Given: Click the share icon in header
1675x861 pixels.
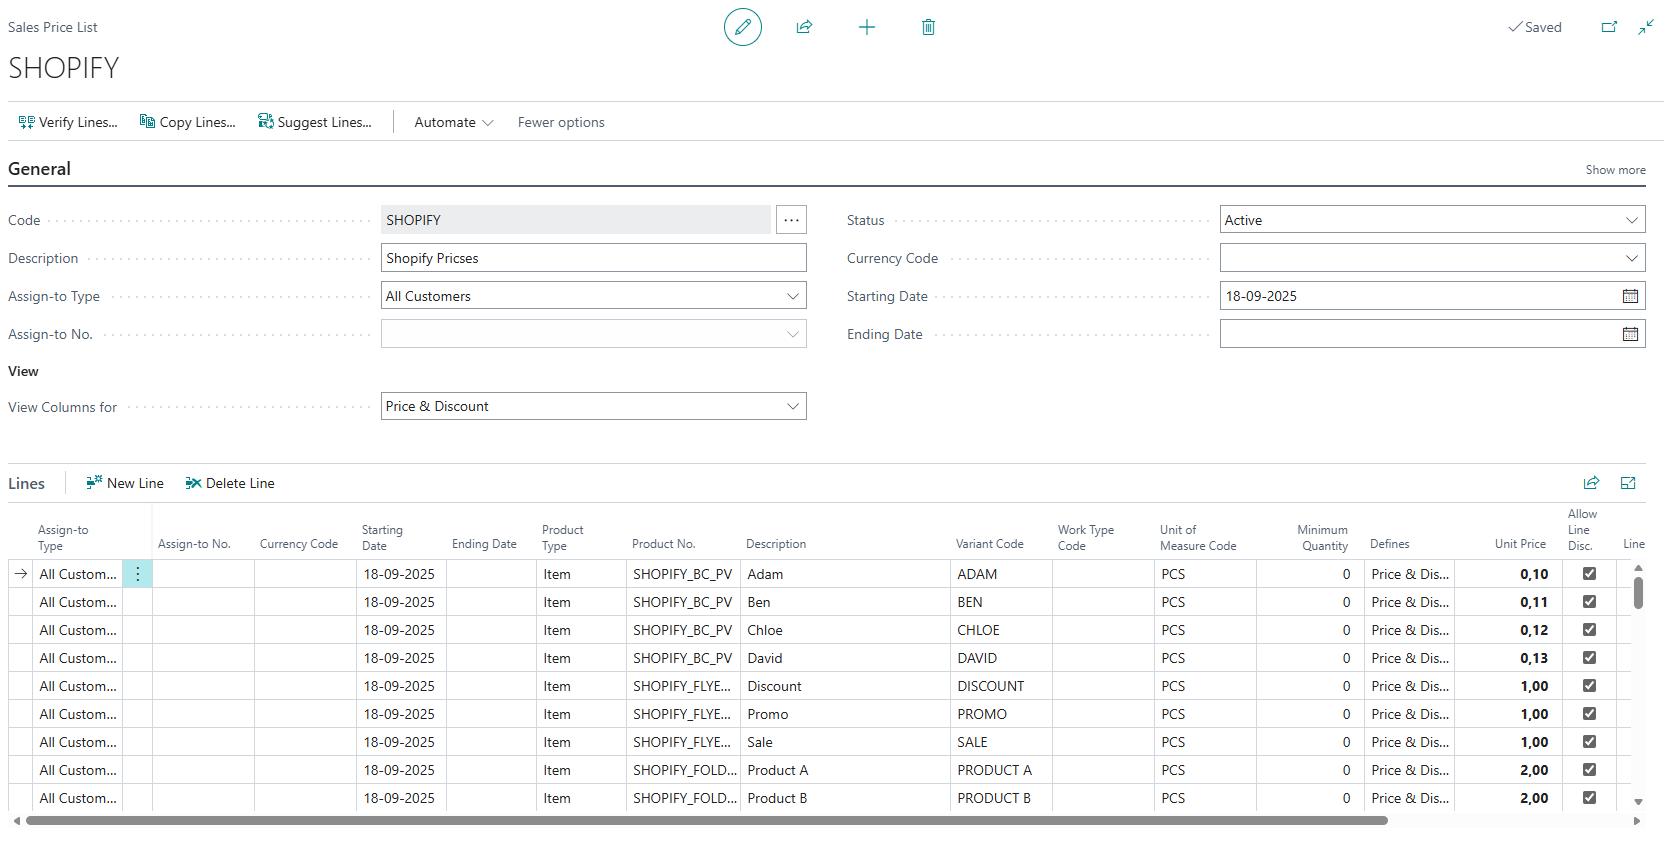Looking at the screenshot, I should coord(804,27).
